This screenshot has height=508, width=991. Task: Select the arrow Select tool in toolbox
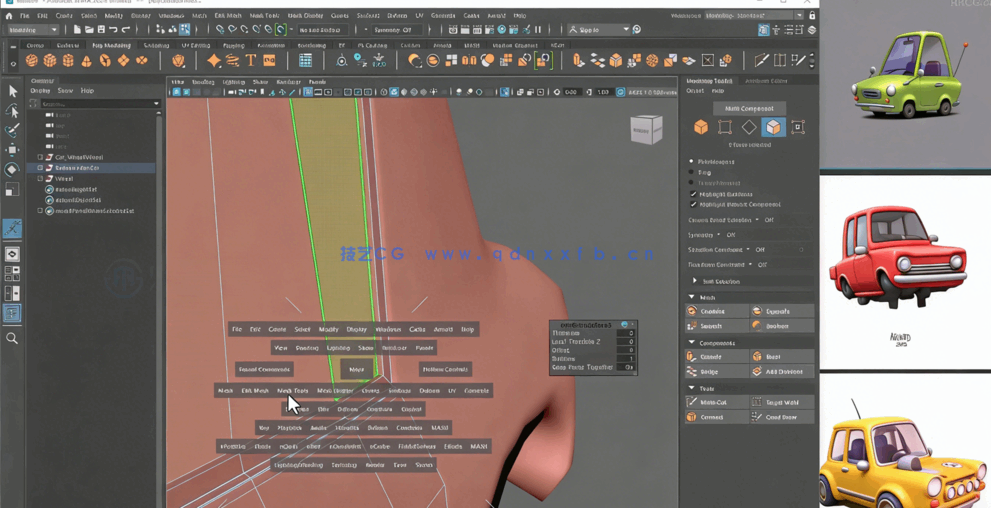(12, 91)
